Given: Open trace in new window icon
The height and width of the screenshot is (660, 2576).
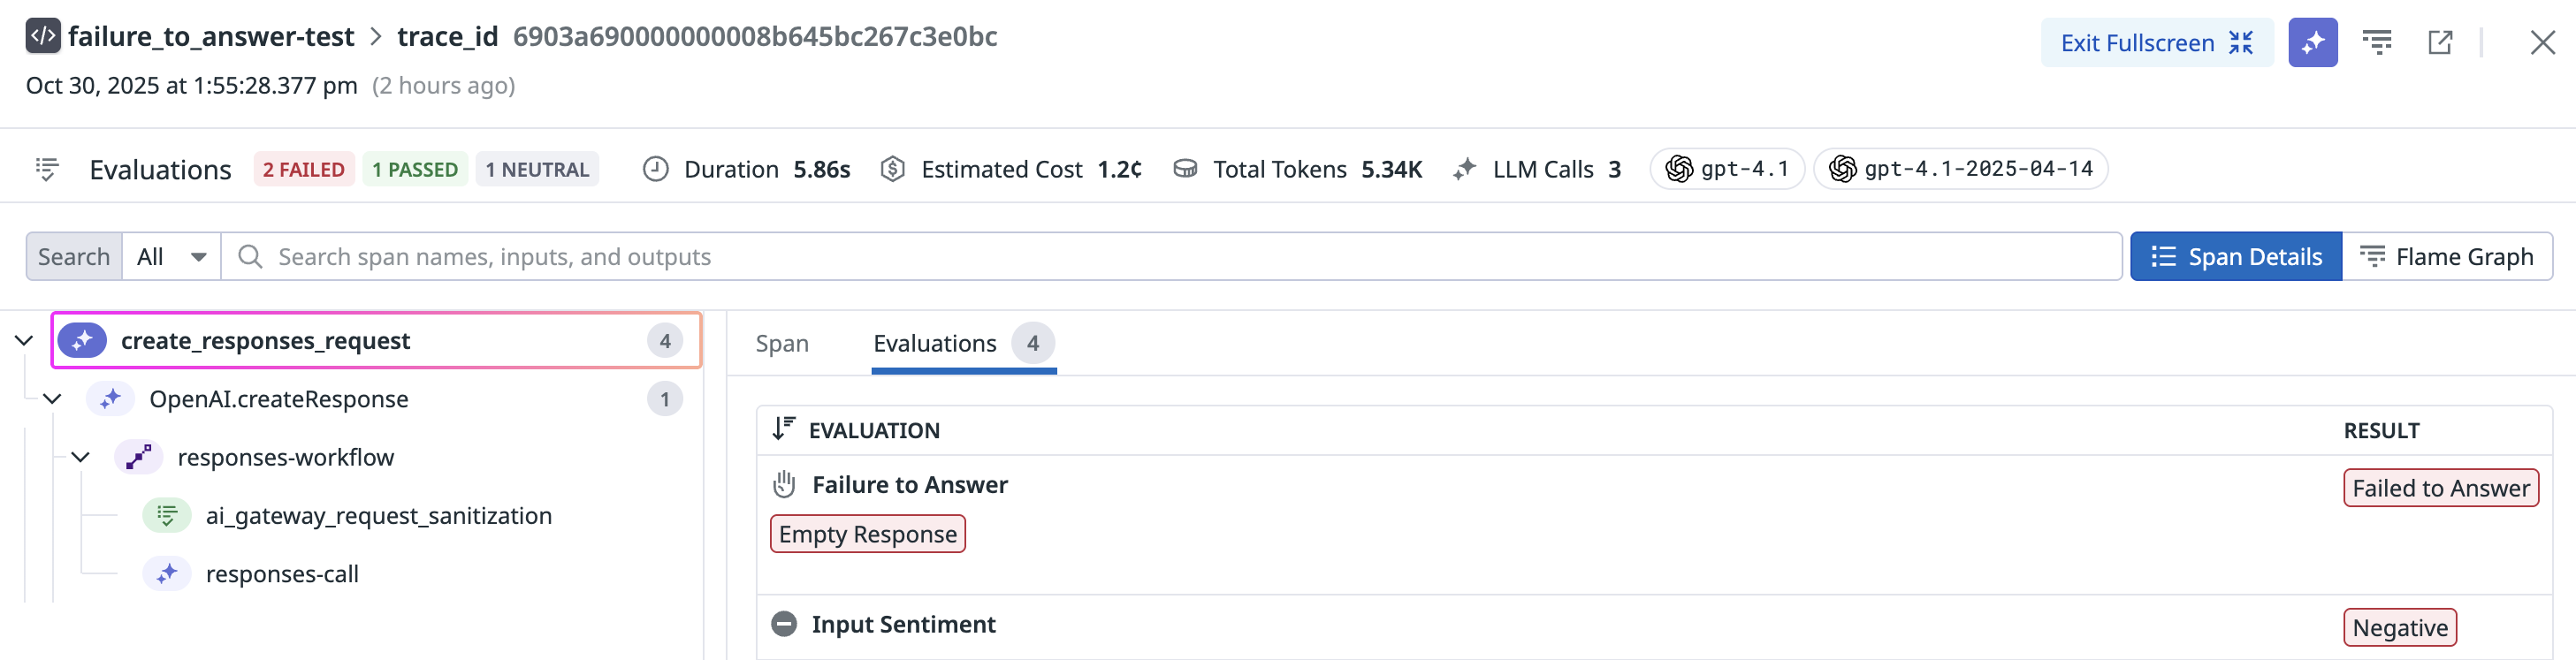Looking at the screenshot, I should pos(2440,43).
